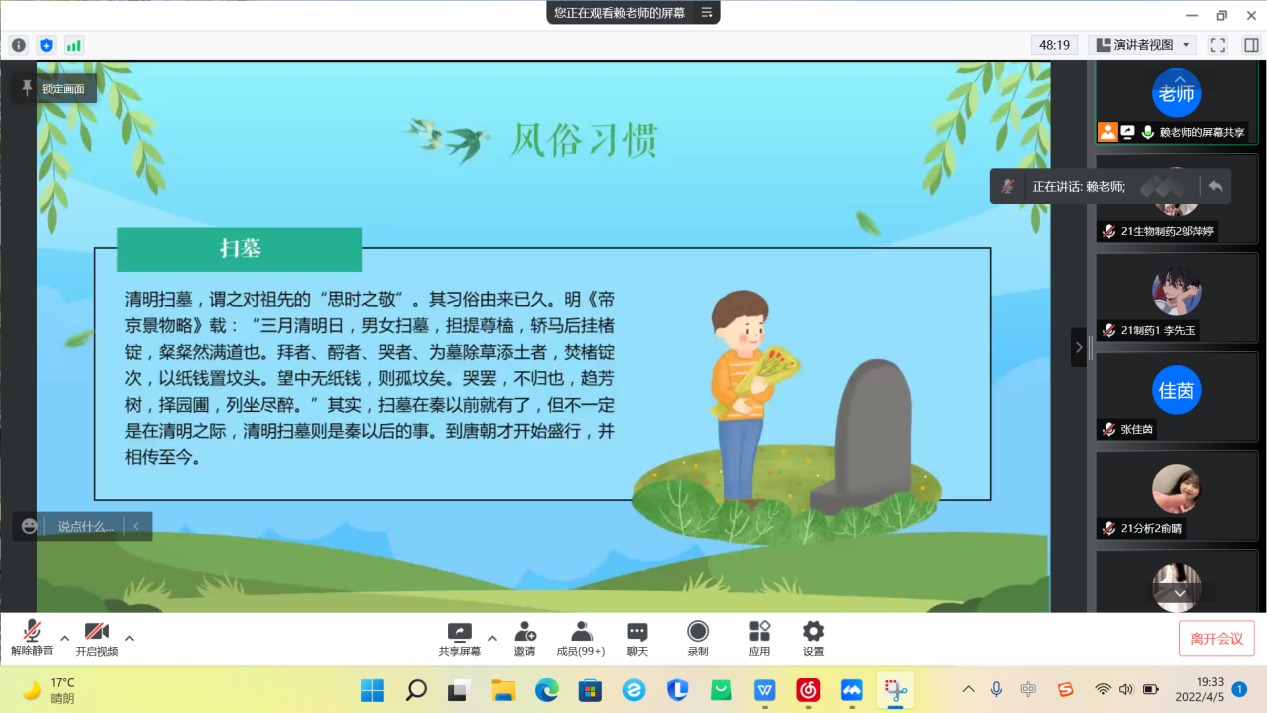Image resolution: width=1267 pixels, height=713 pixels.
Task: Enter full screen mode
Action: click(x=1217, y=45)
